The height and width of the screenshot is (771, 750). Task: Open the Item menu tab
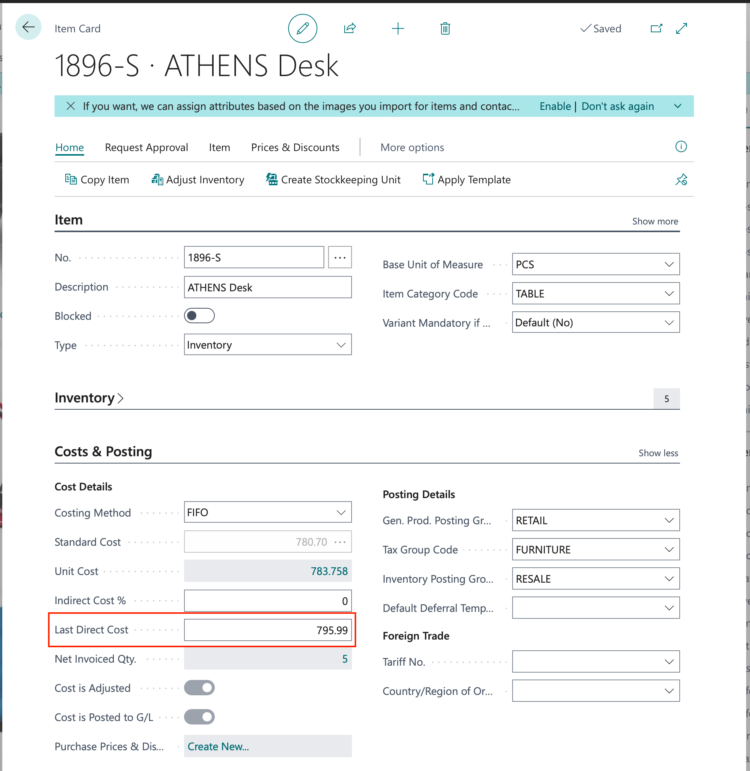click(219, 147)
